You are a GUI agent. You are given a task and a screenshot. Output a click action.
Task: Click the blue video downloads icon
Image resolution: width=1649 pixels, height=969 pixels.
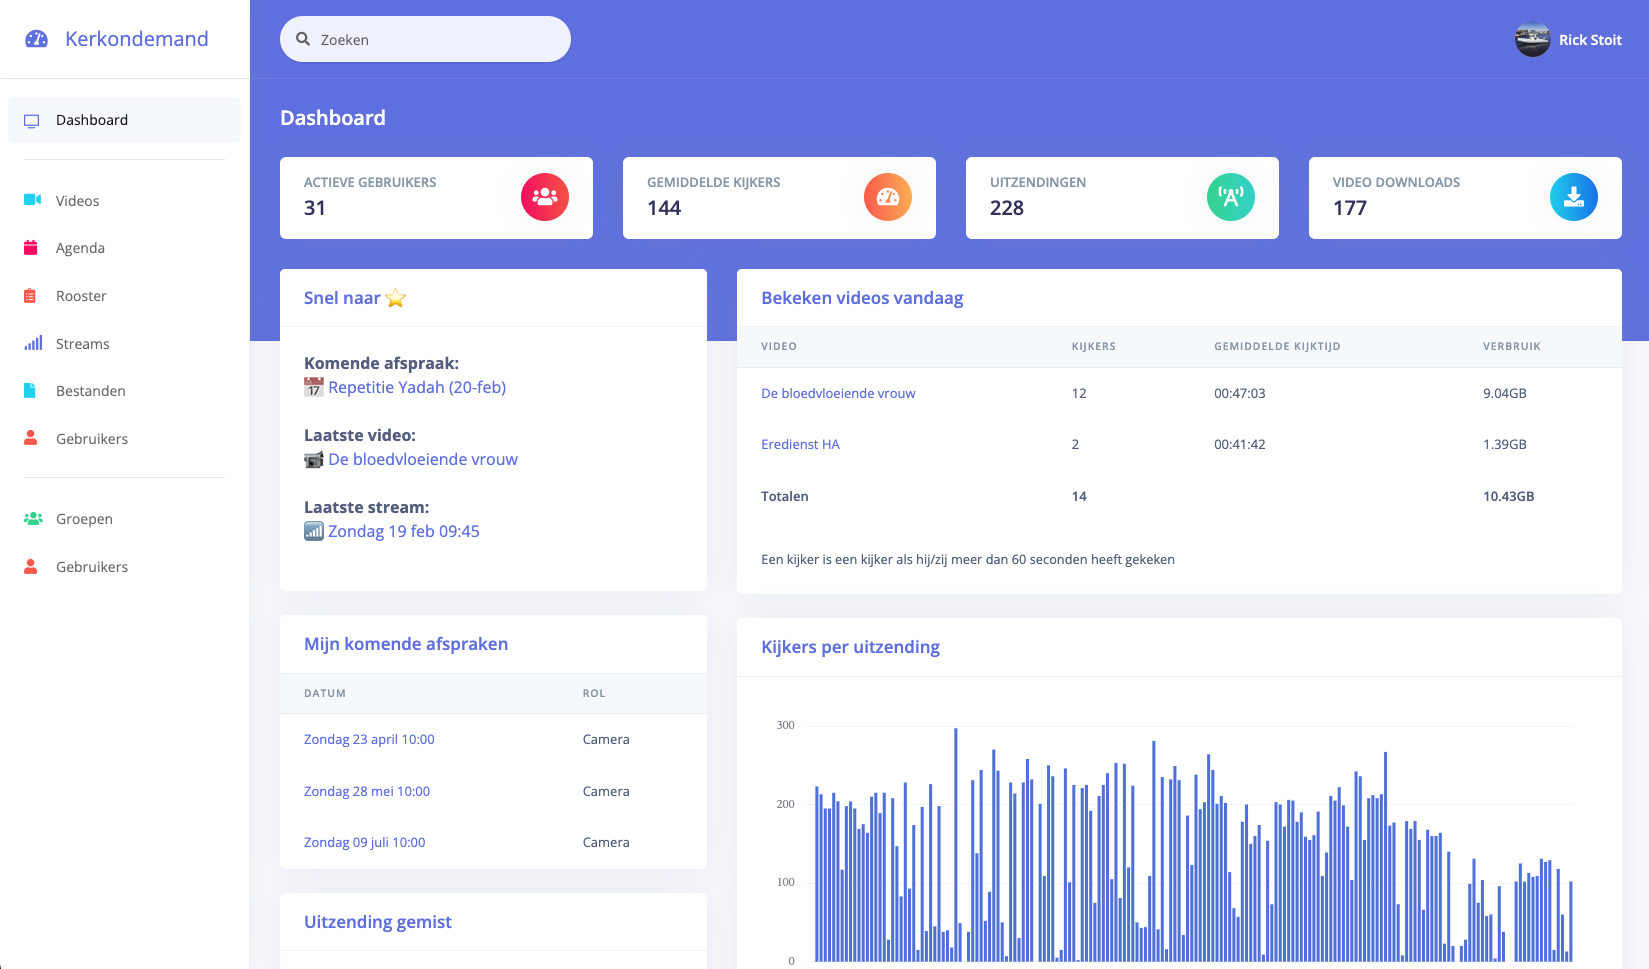tap(1574, 197)
